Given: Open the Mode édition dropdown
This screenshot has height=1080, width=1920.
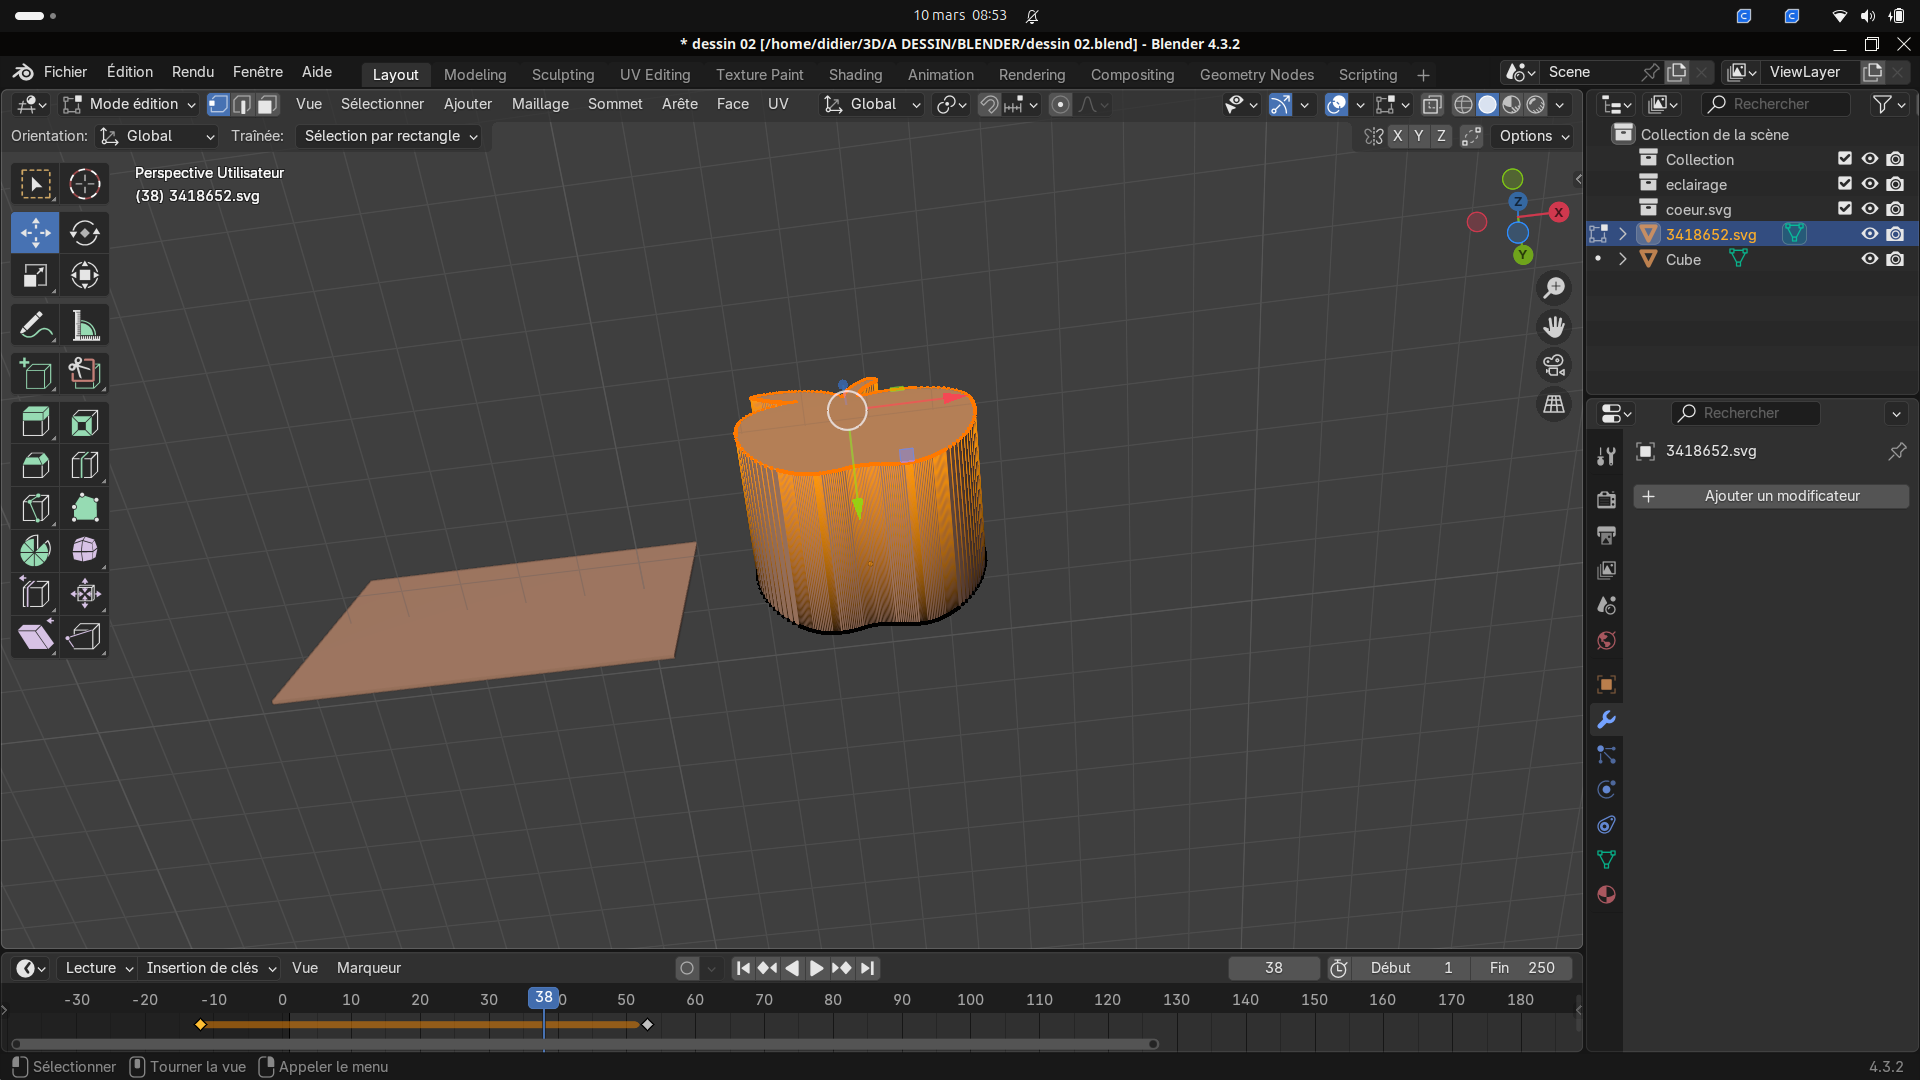Looking at the screenshot, I should coord(130,104).
